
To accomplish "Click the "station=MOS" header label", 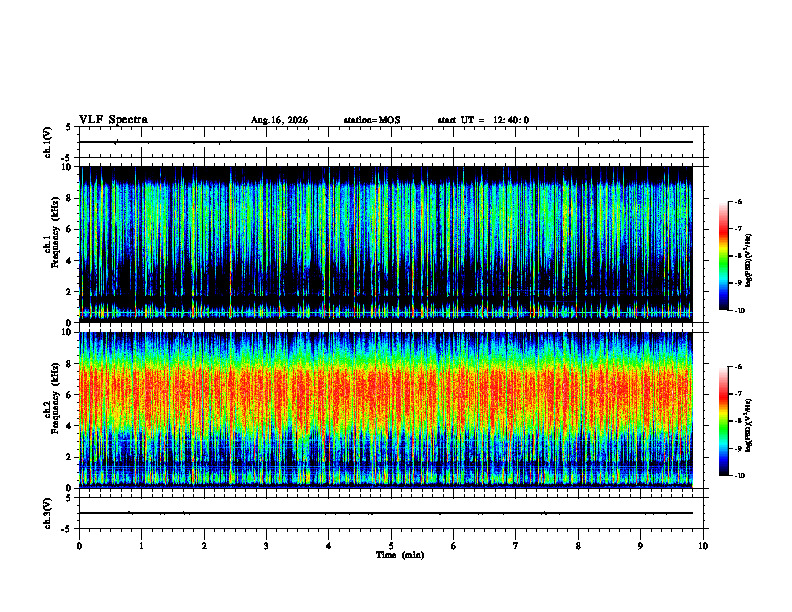I will [372, 120].
